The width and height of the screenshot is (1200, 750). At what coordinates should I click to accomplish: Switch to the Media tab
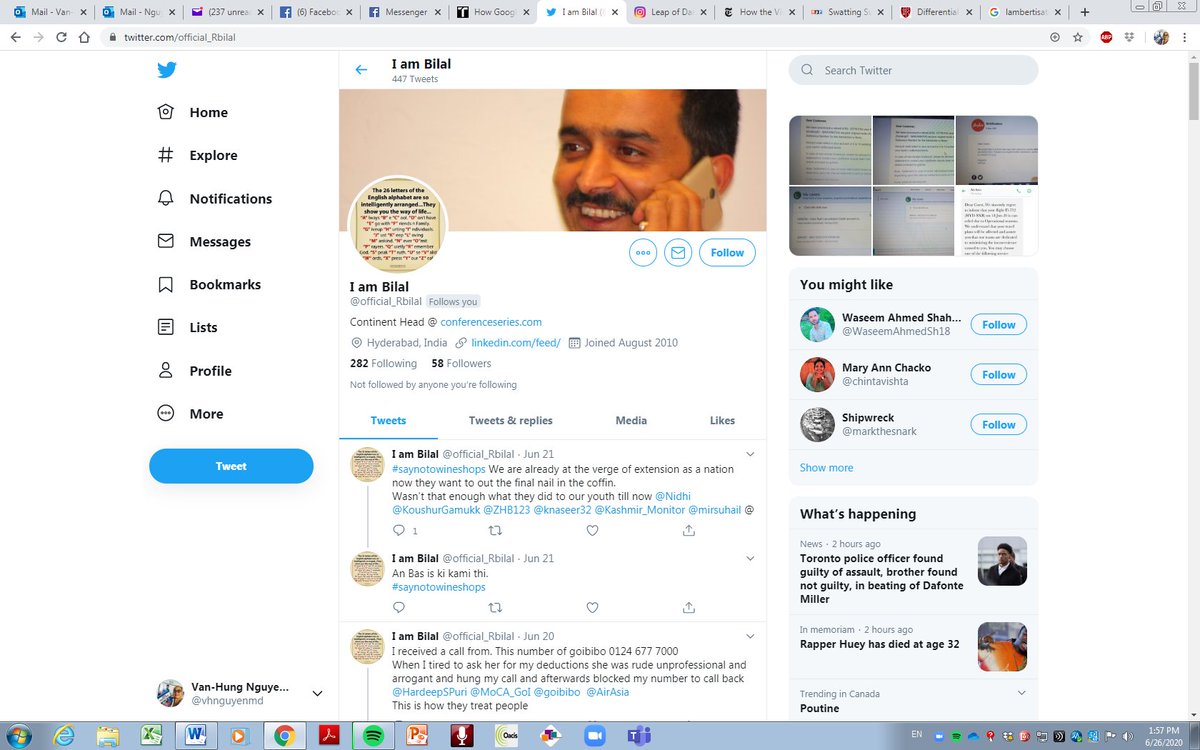[631, 420]
